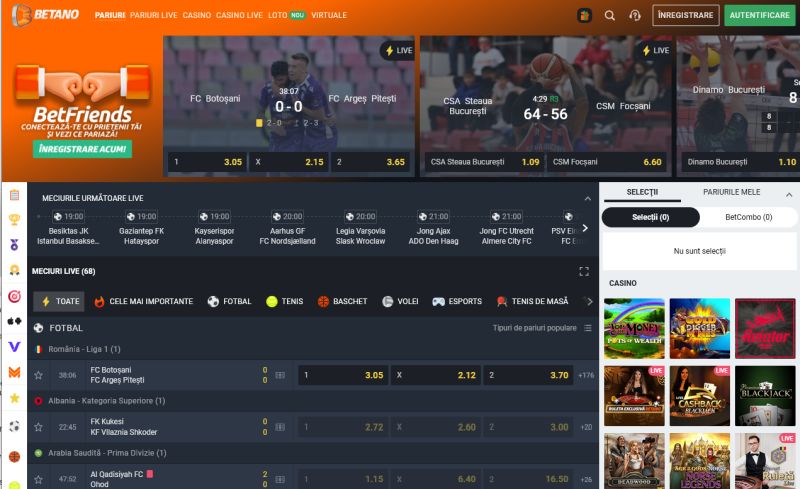The width and height of the screenshot is (800, 489).
Task: Collapse România - Liga 1 league group
Action: (x=313, y=349)
